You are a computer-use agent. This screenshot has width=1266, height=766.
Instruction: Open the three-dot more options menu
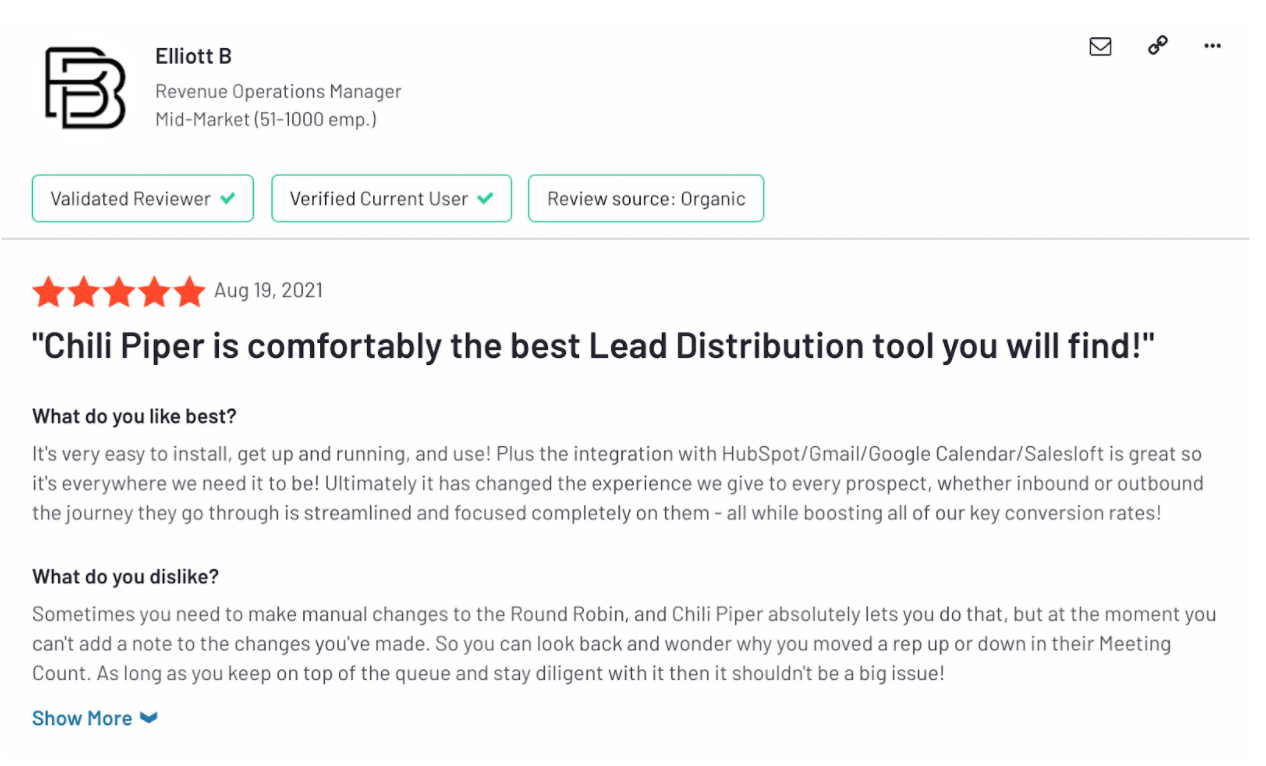coord(1213,46)
